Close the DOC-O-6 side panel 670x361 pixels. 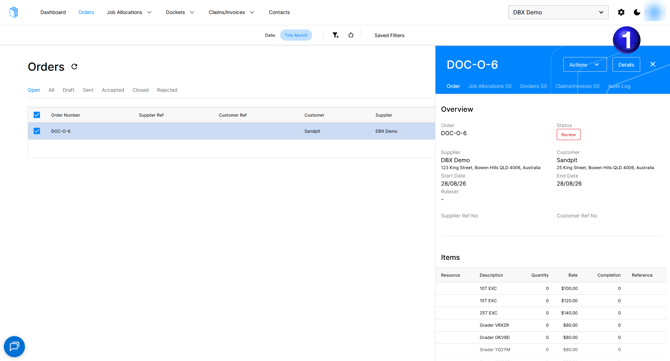click(x=652, y=64)
